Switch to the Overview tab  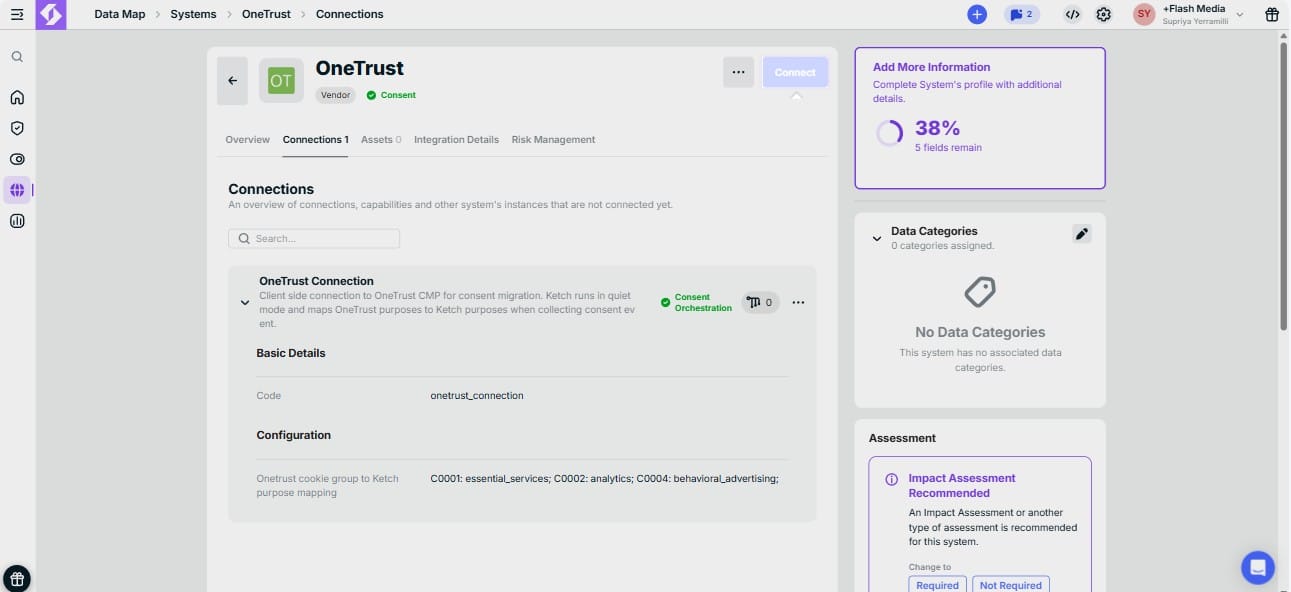point(247,140)
